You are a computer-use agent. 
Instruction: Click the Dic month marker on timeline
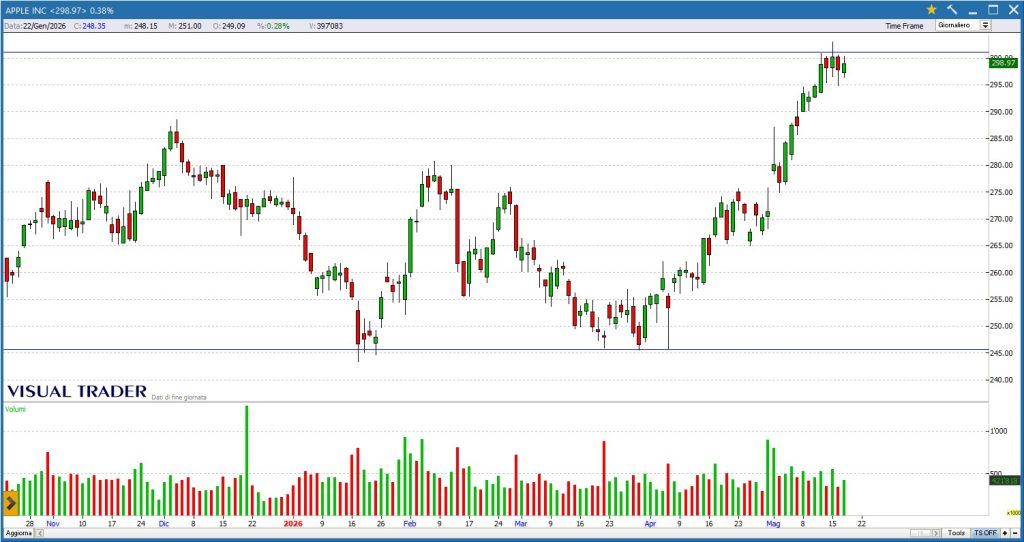(x=163, y=523)
